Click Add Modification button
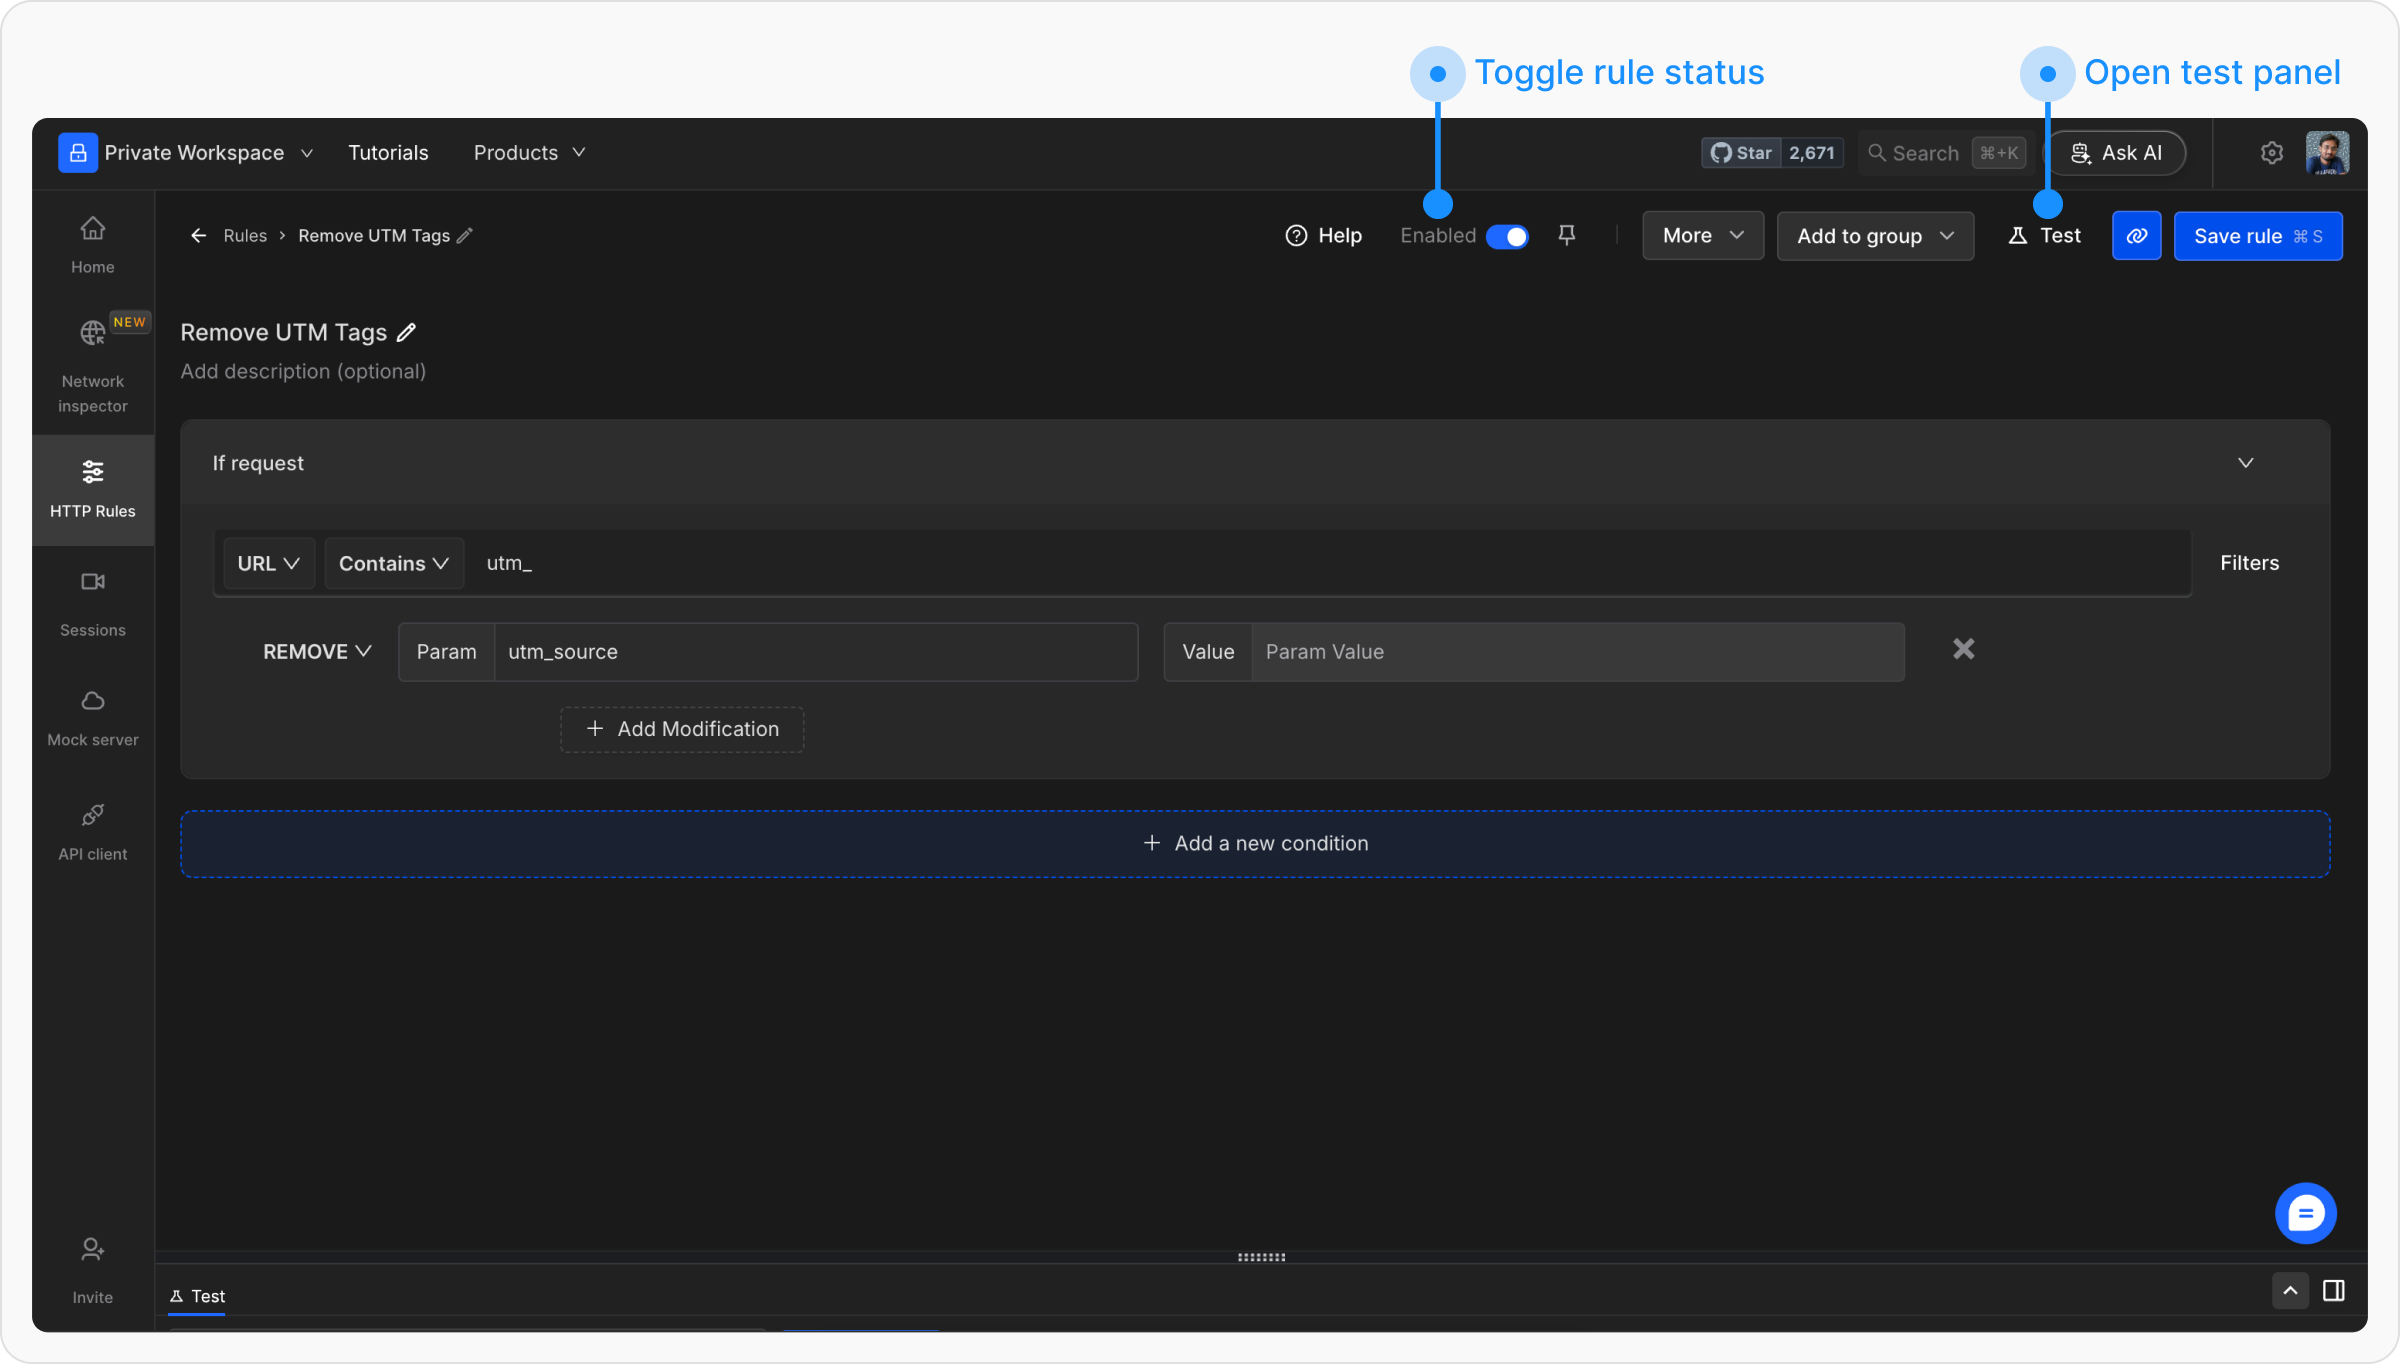 [x=682, y=729]
